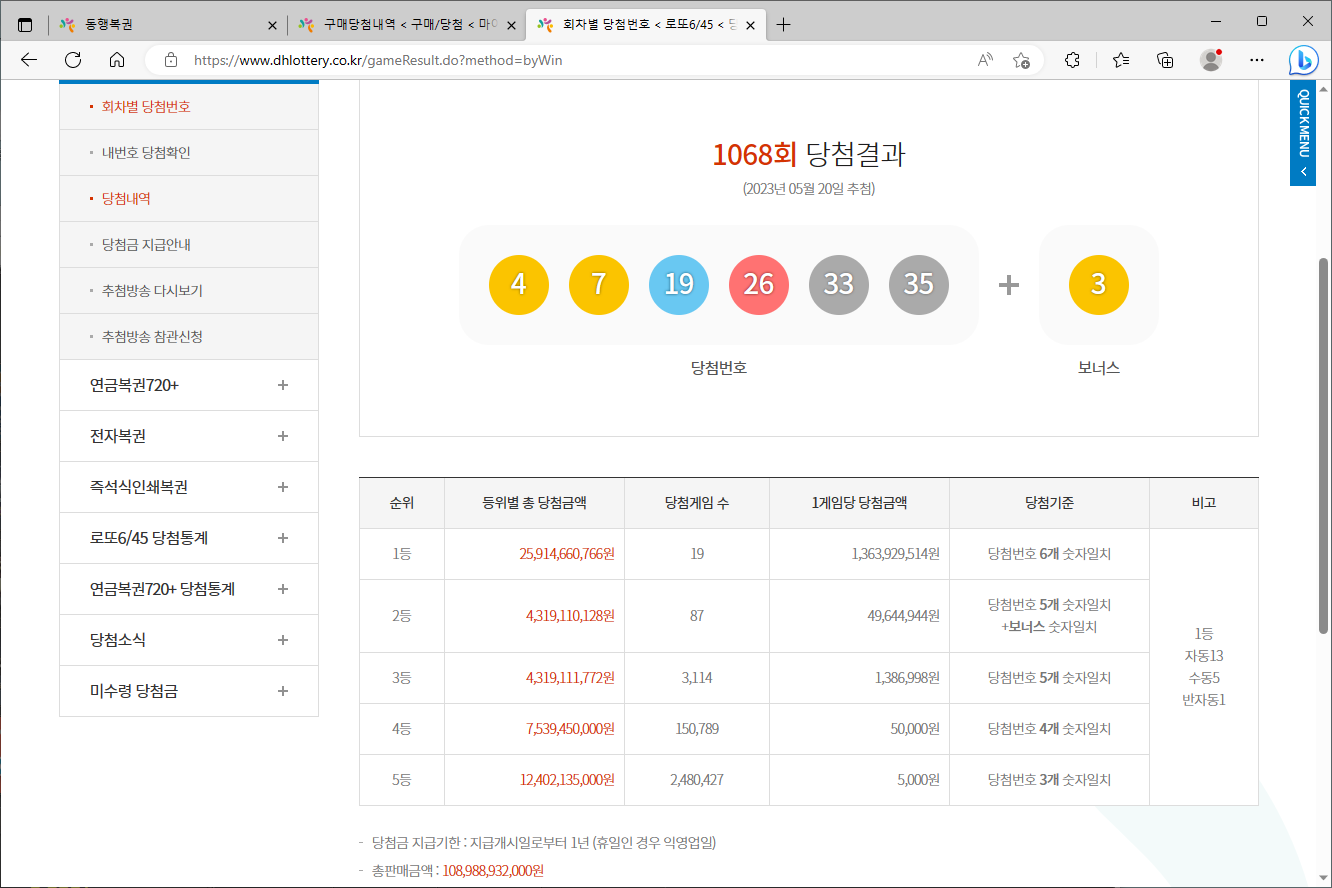Screen dimensions: 1332x888
Task: Open 추첨방송 참관신청 sidebar link
Action: (x=152, y=337)
